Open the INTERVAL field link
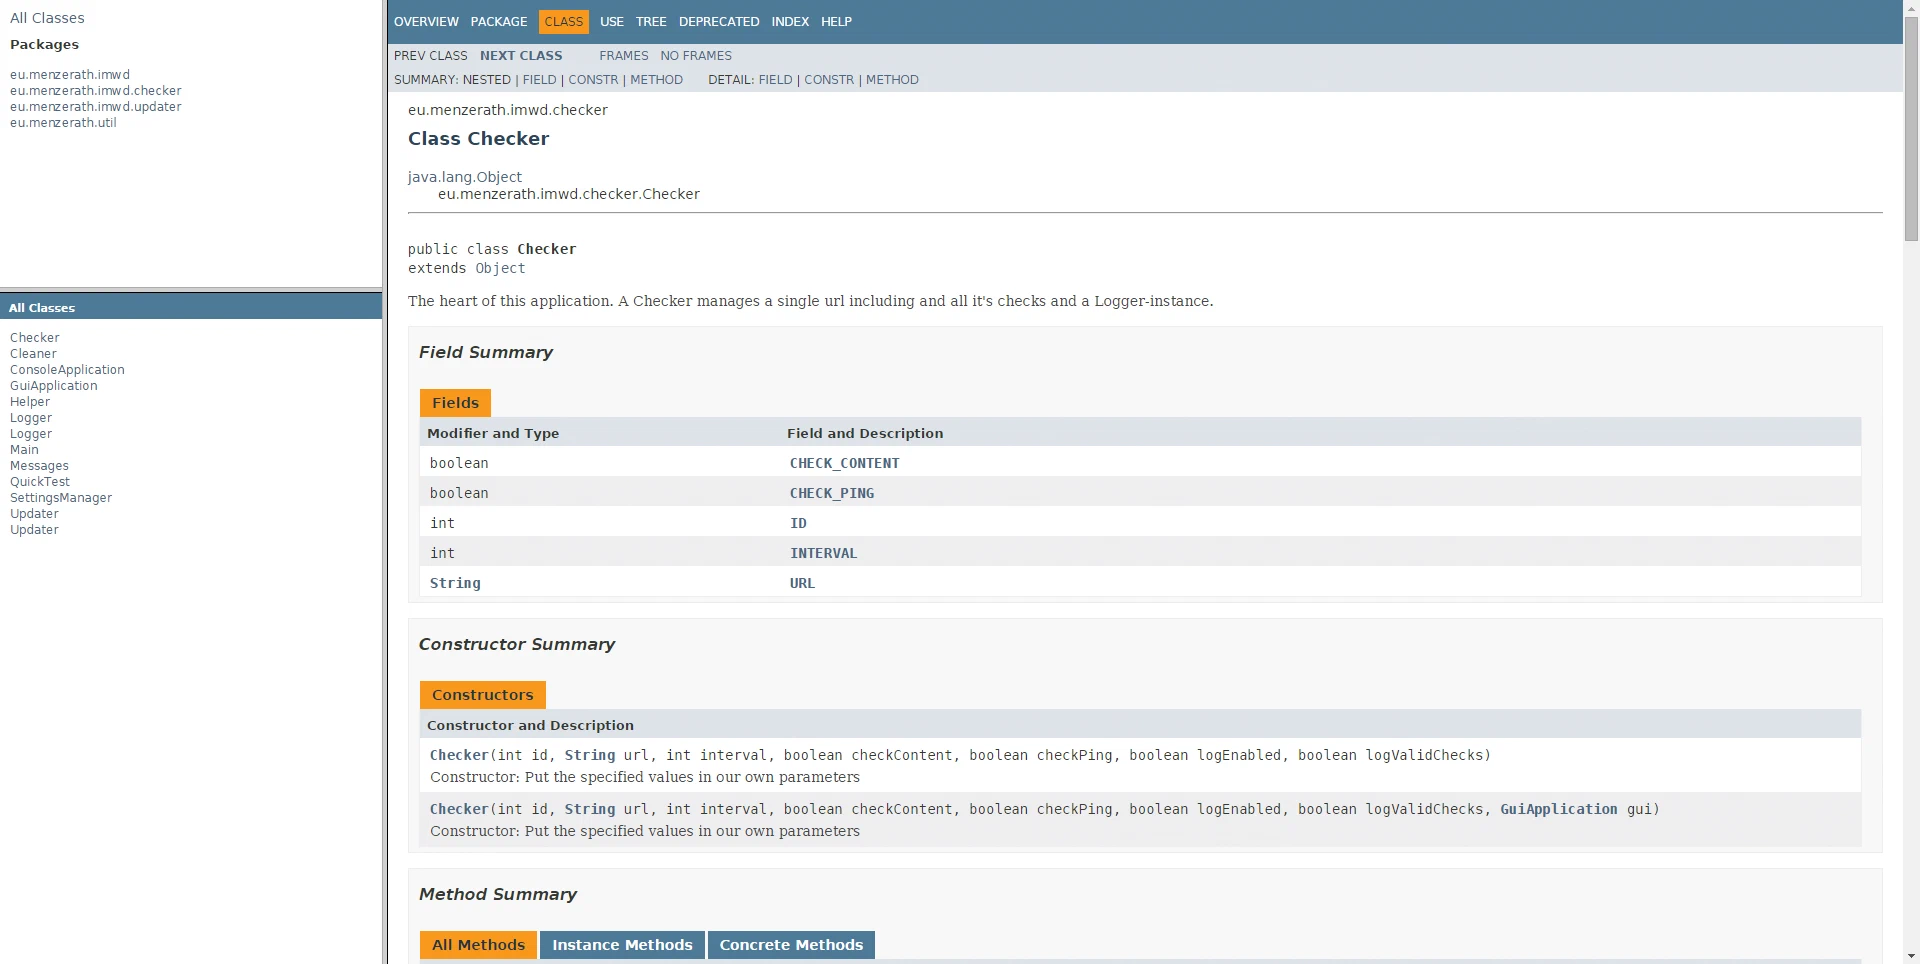1920x964 pixels. pyautogui.click(x=824, y=553)
